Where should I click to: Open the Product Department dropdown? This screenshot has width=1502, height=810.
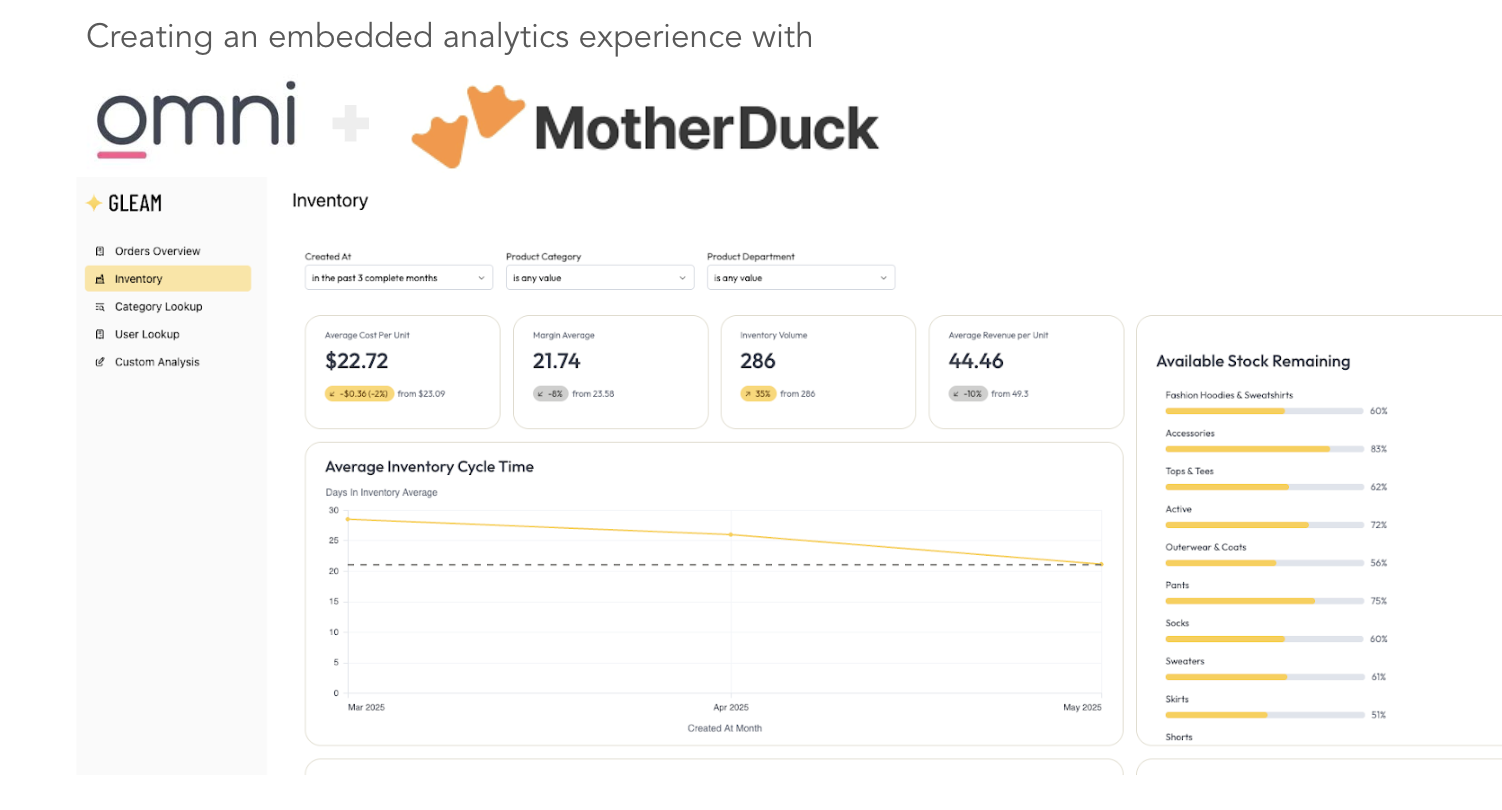pyautogui.click(x=800, y=278)
